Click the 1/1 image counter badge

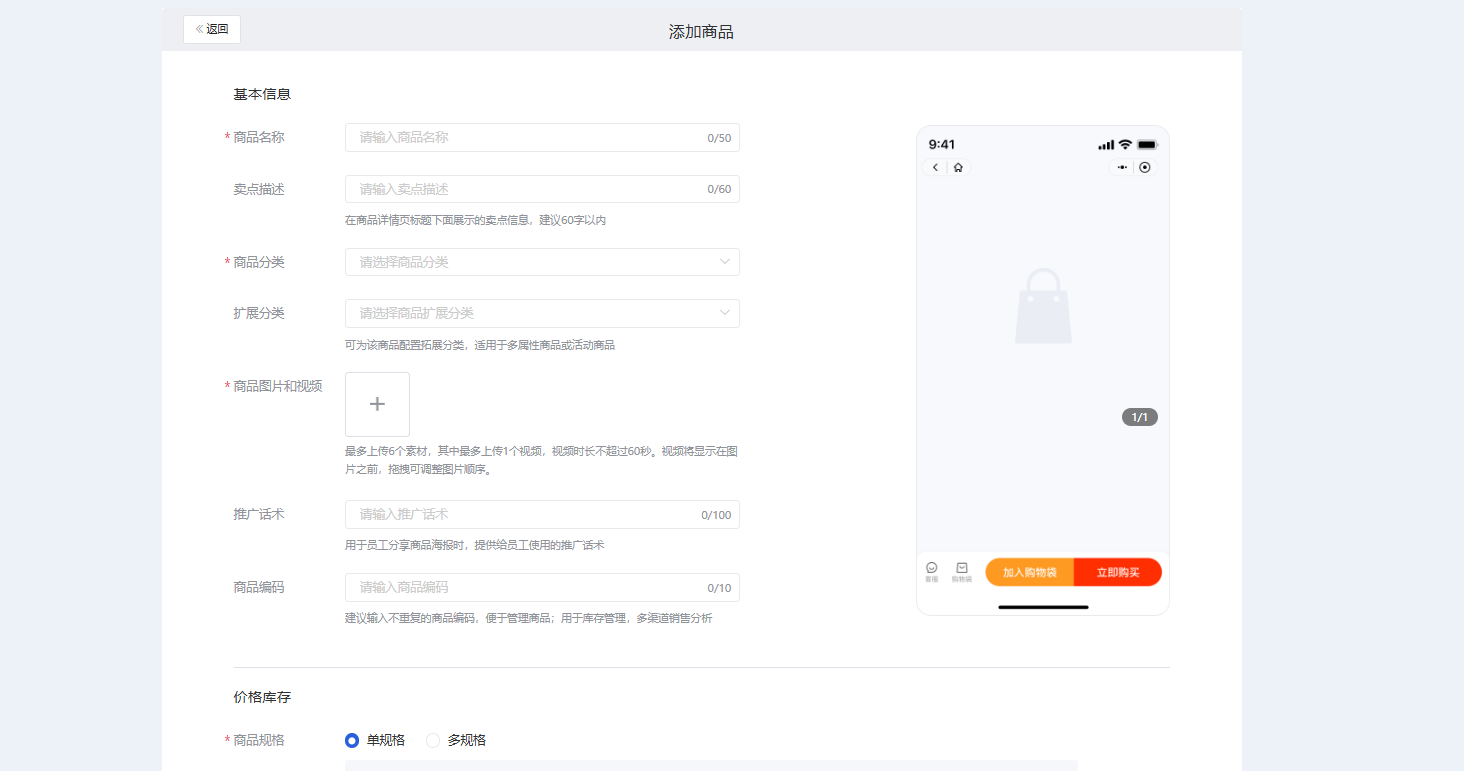click(x=1140, y=417)
